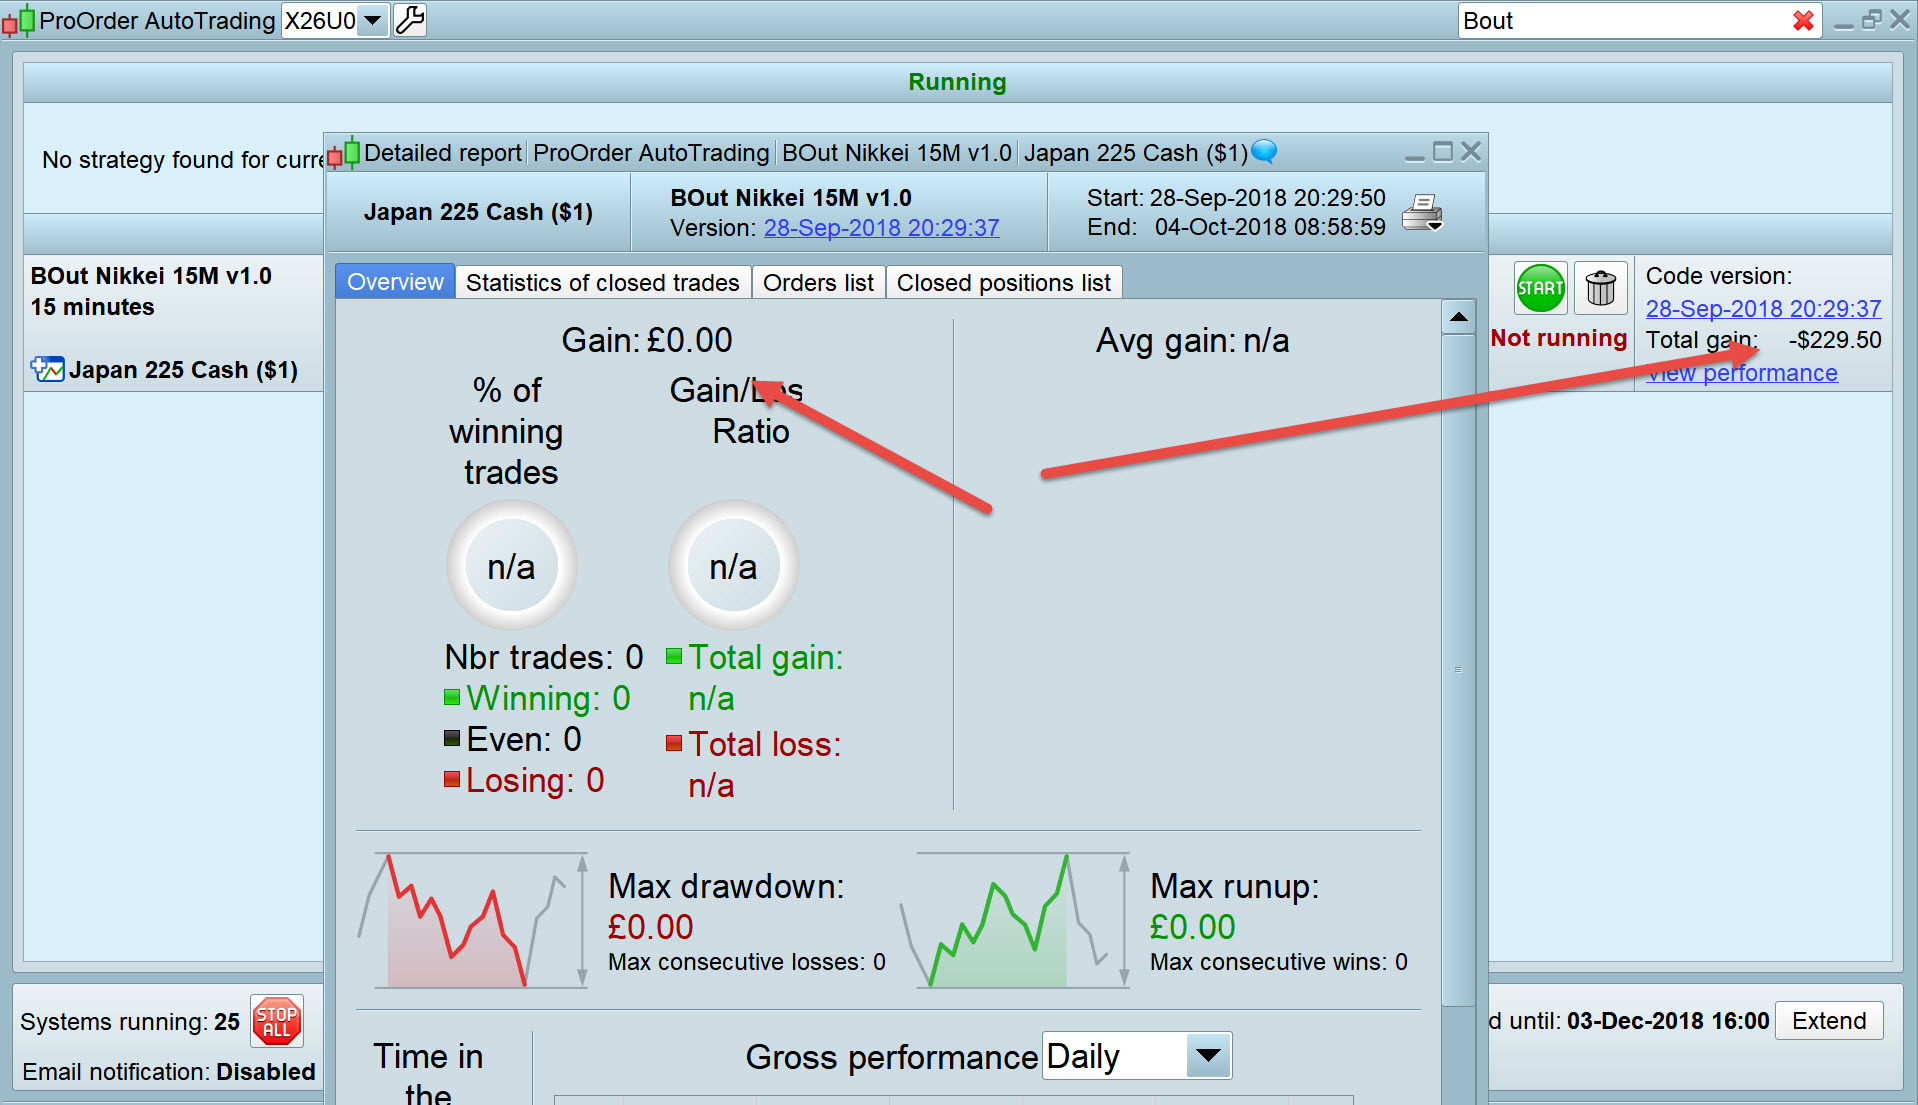Click the Extend button
This screenshot has height=1105, width=1918.
(1829, 1021)
